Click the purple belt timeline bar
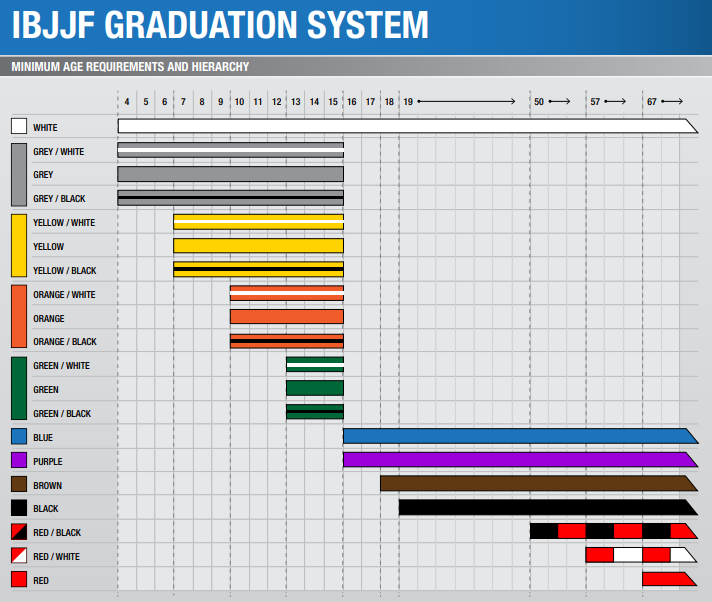The width and height of the screenshot is (712, 602). click(521, 459)
